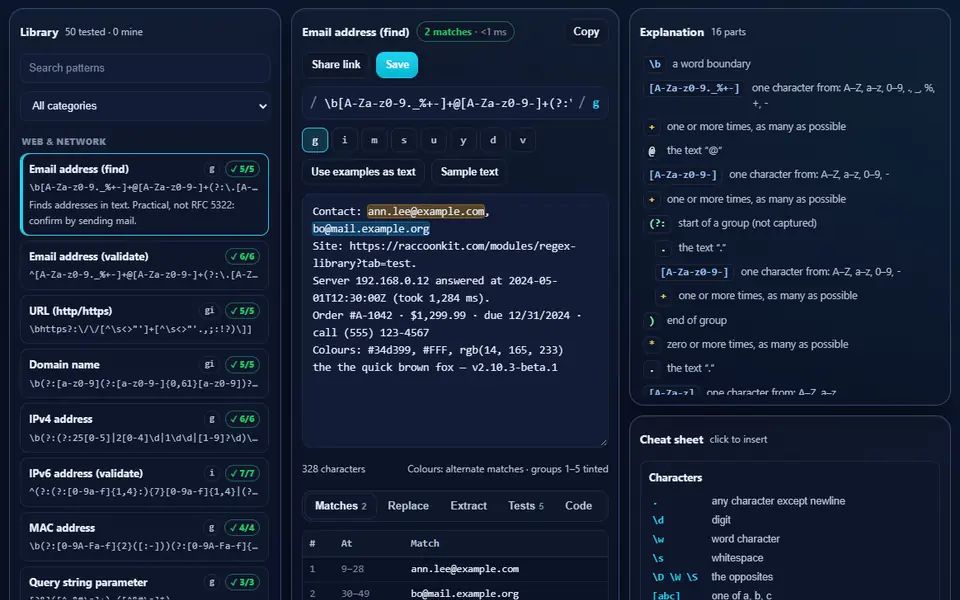Click the (?: group start token in Explanation
The height and width of the screenshot is (600, 960).
click(x=657, y=223)
